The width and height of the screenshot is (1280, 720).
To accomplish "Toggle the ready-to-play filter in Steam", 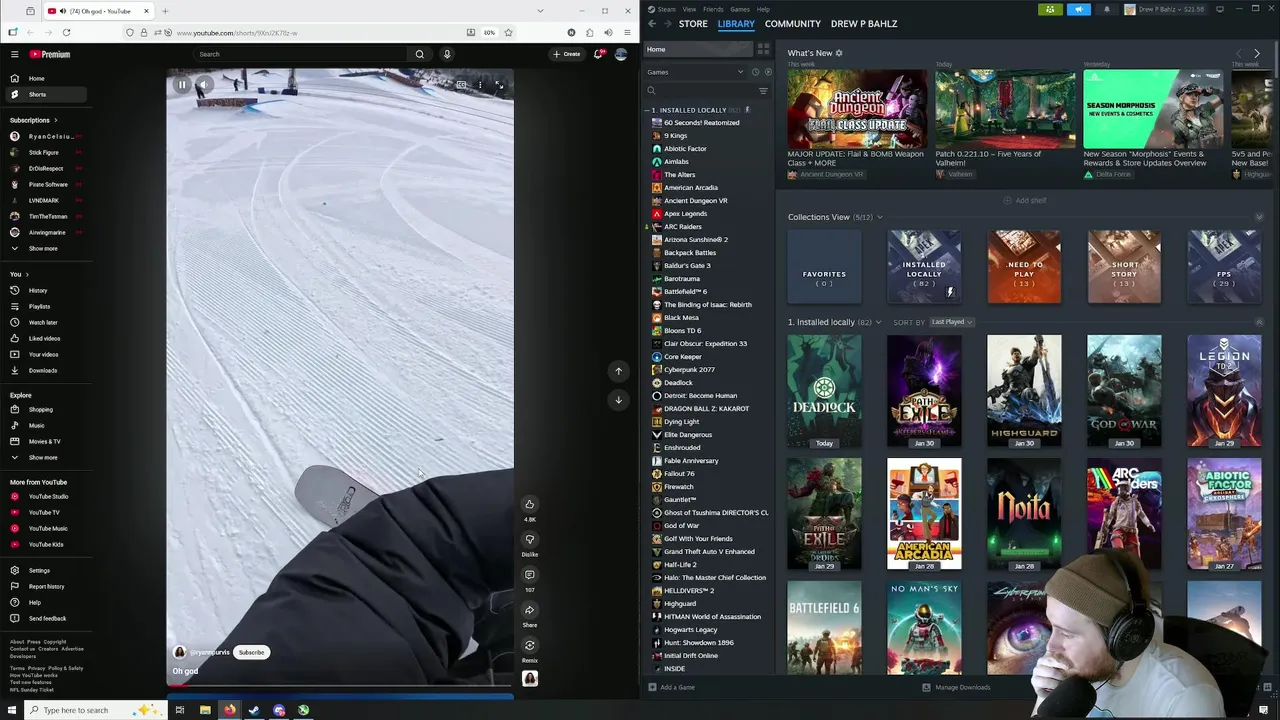I will pos(767,72).
